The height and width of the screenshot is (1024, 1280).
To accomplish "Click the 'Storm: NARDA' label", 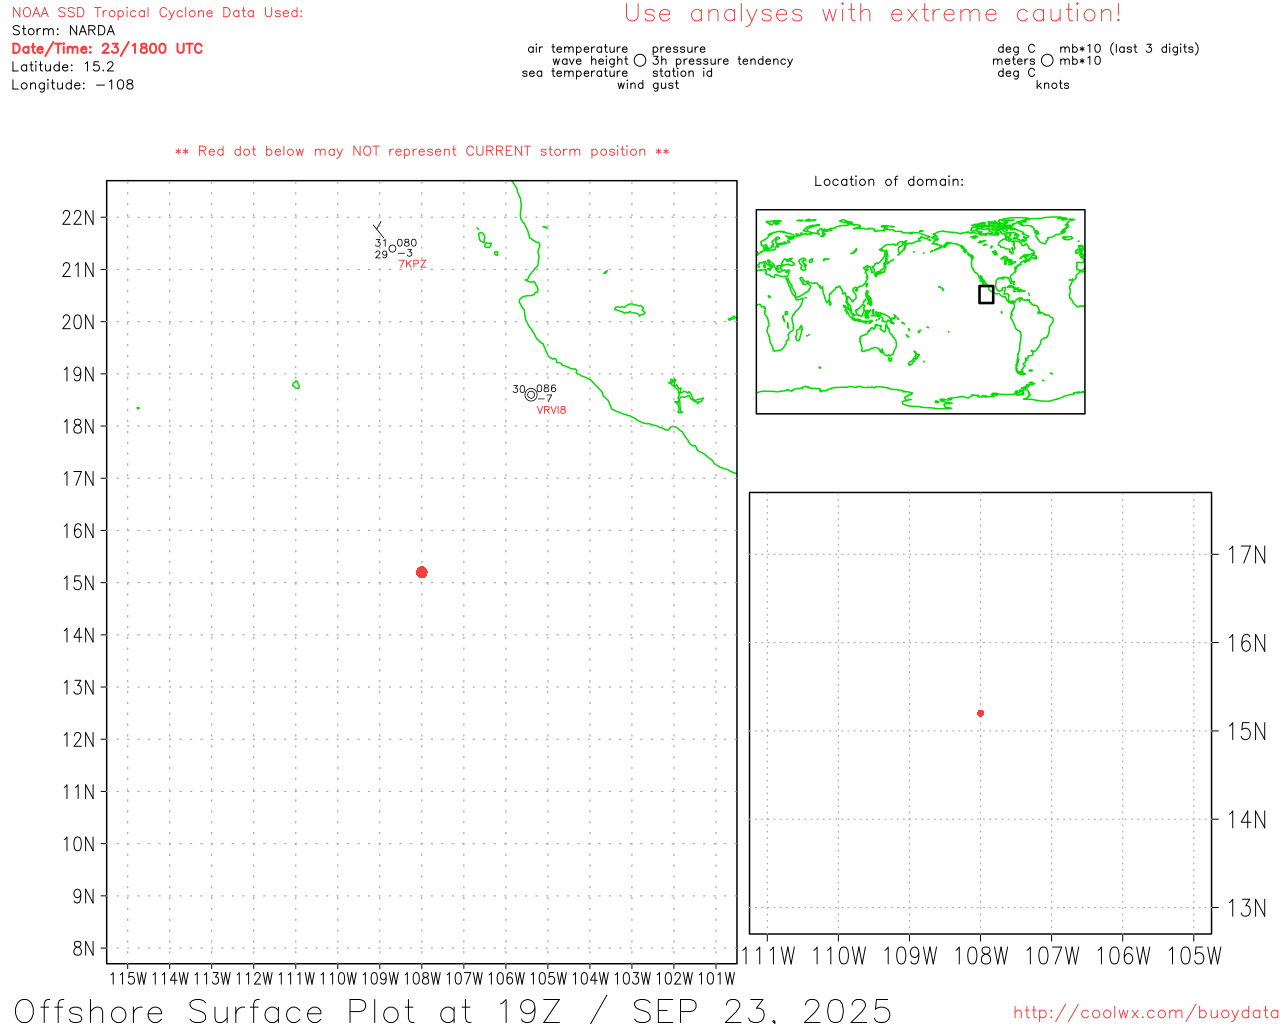I will (63, 31).
